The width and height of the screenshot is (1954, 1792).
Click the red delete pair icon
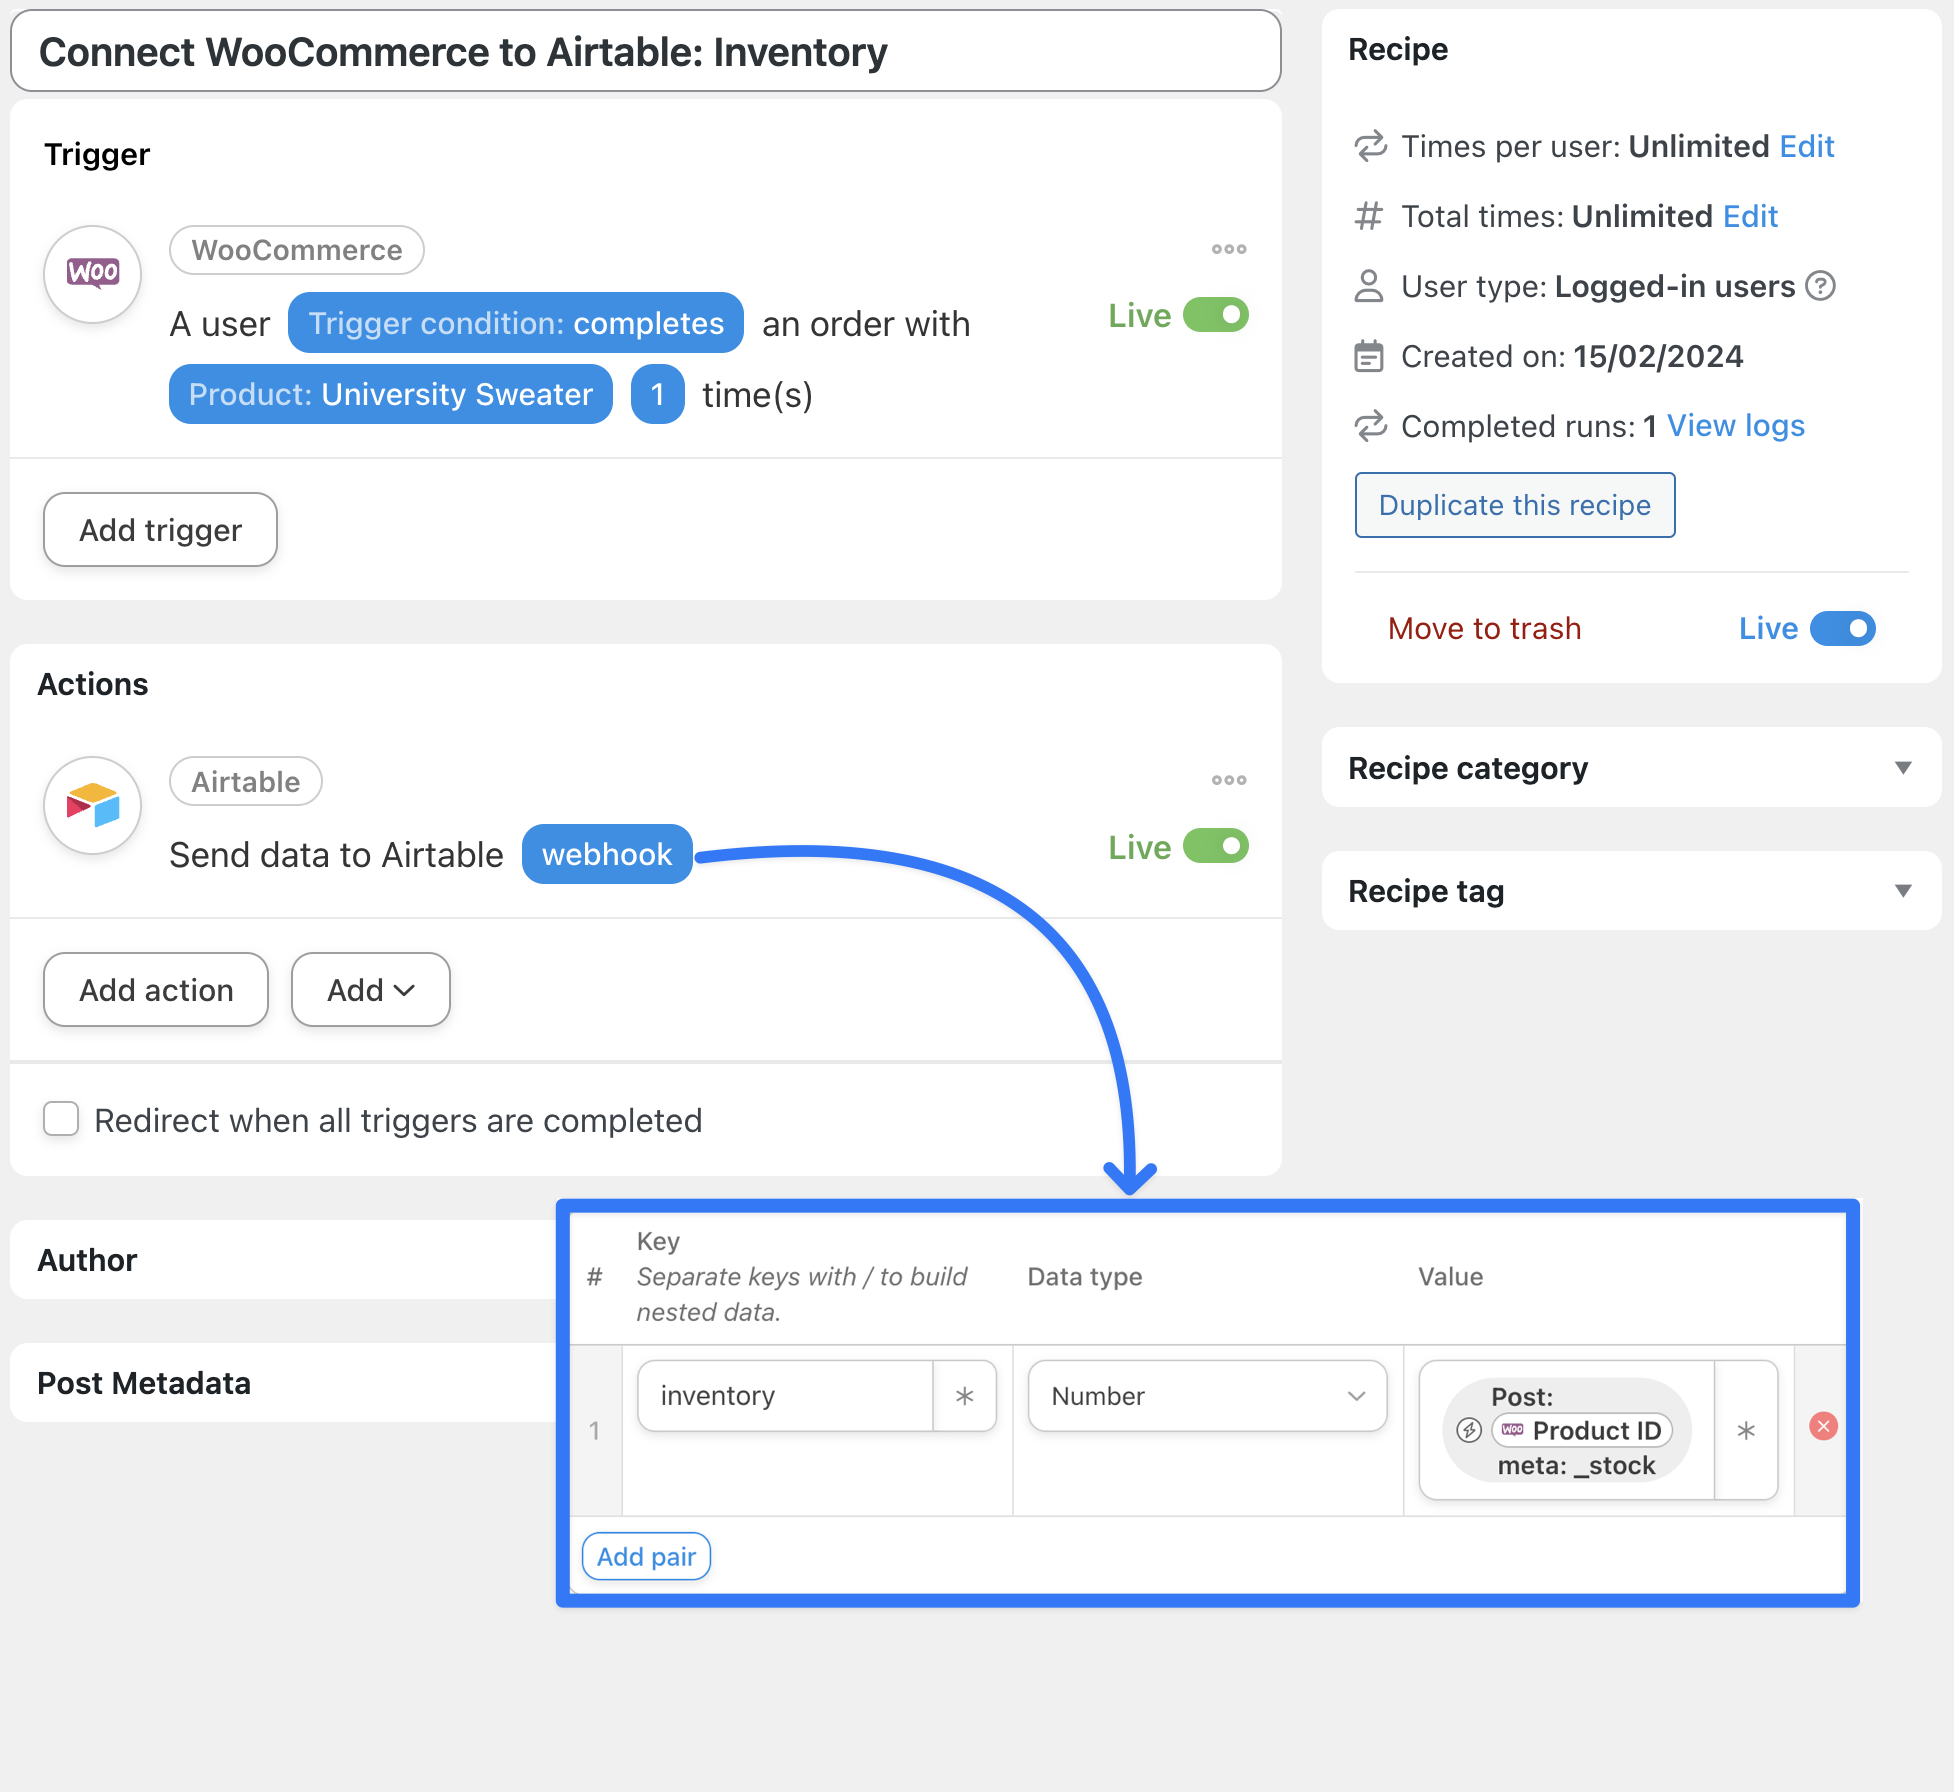click(x=1823, y=1427)
